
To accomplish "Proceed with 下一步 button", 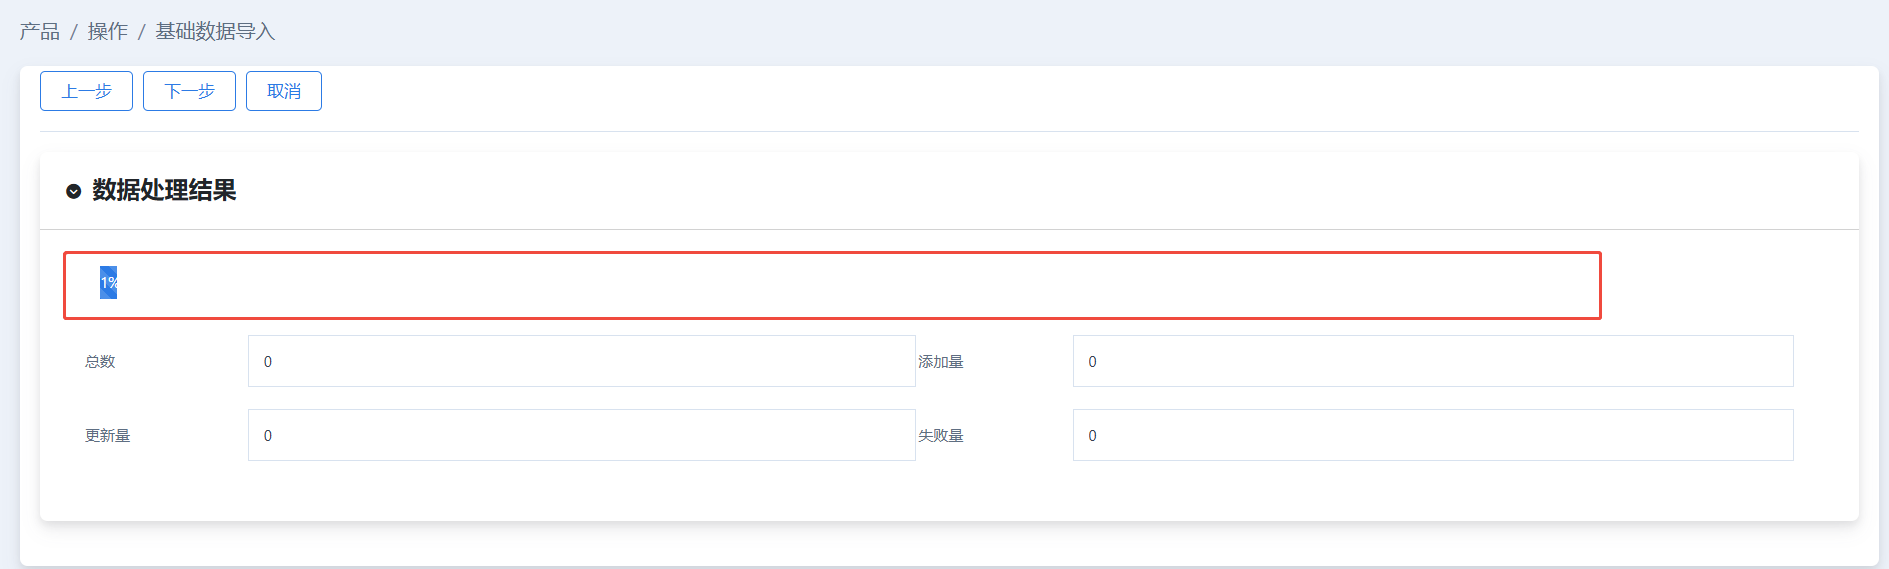I will click(189, 91).
